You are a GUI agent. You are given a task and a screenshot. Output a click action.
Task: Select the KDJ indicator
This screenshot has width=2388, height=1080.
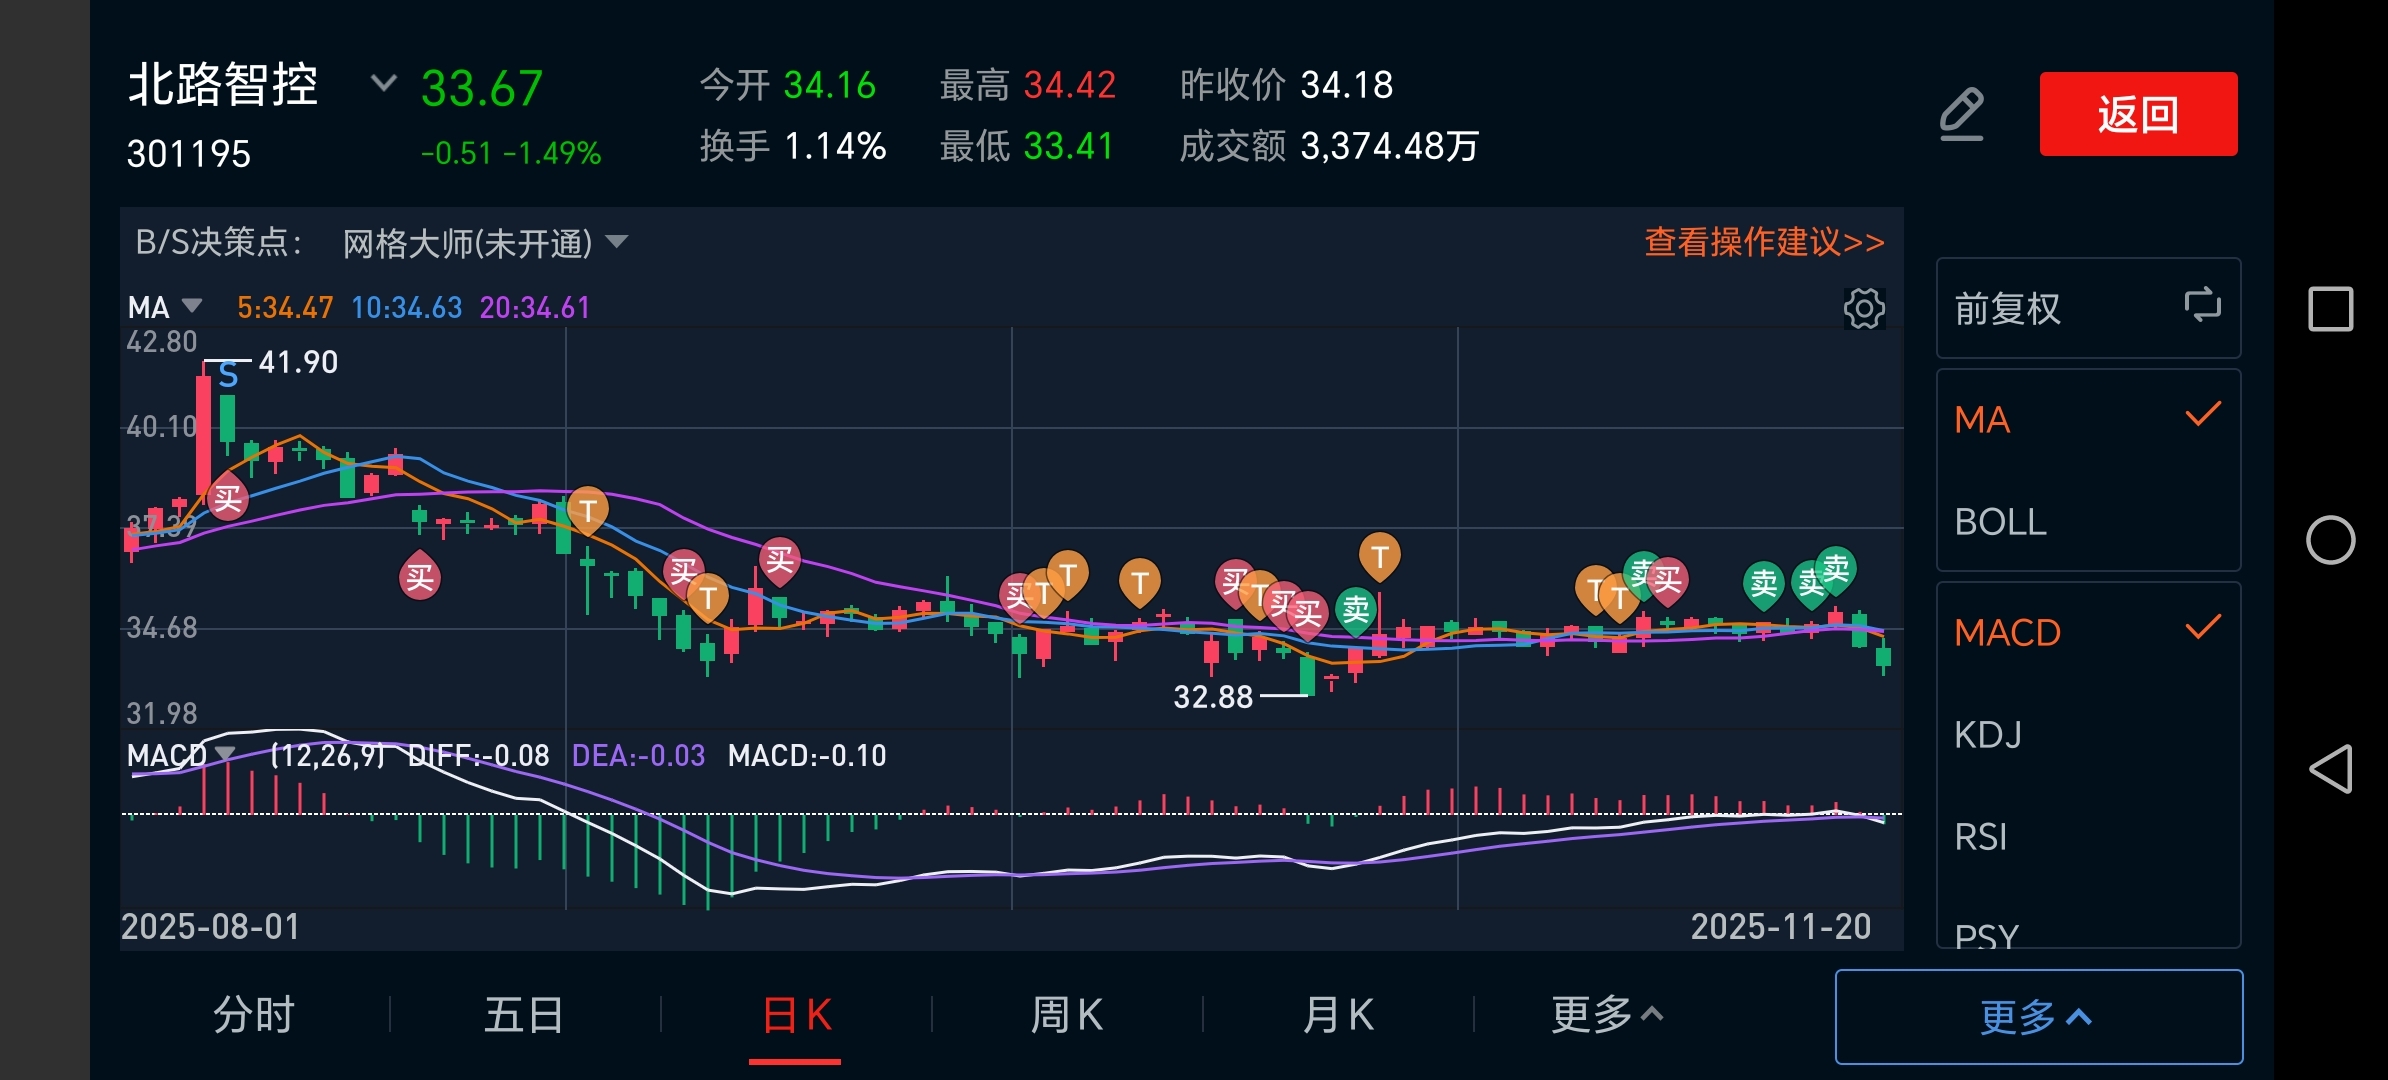pos(1988,735)
